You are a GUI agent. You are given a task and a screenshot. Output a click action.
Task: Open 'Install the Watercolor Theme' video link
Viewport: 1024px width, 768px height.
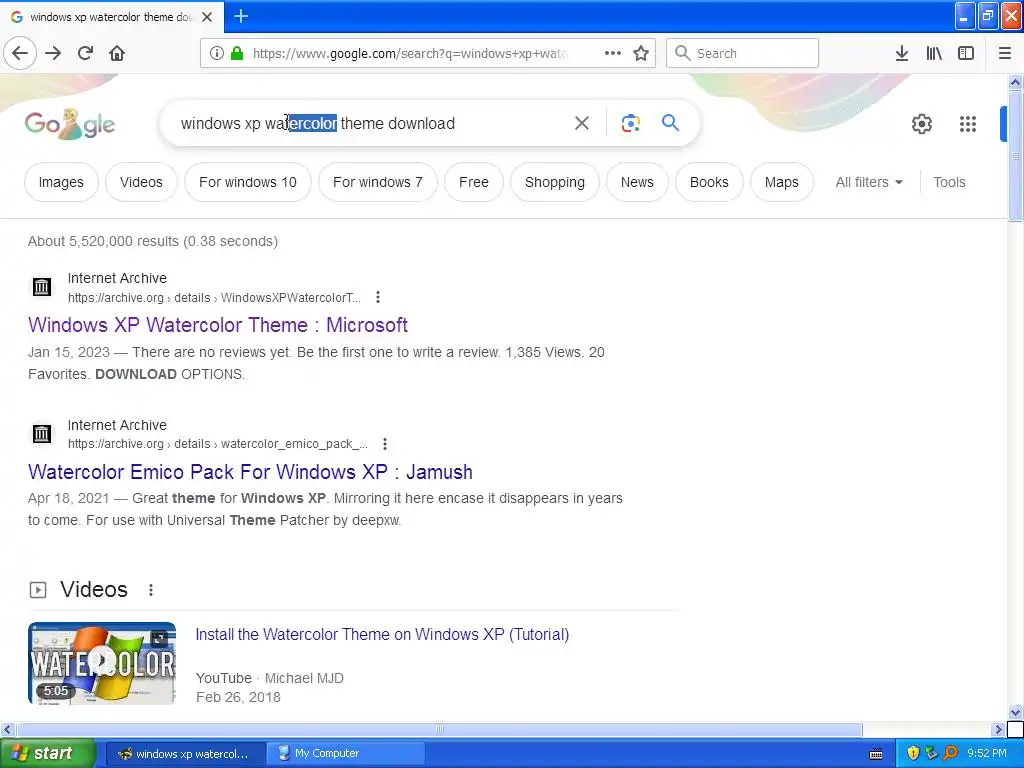(382, 634)
